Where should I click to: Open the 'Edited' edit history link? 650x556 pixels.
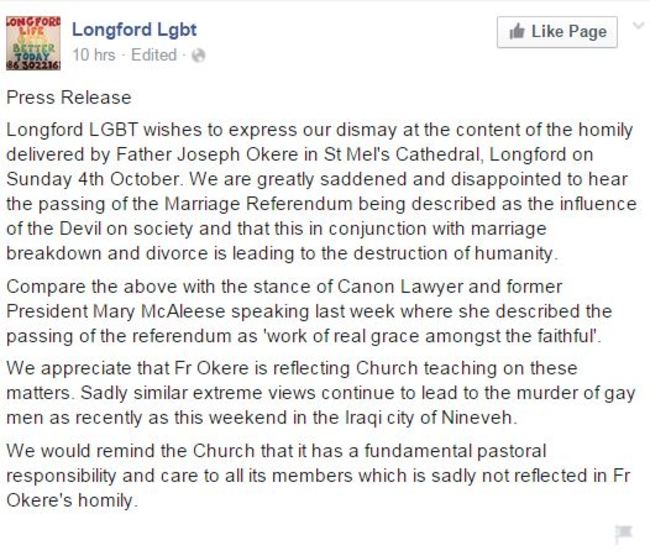(x=153, y=56)
